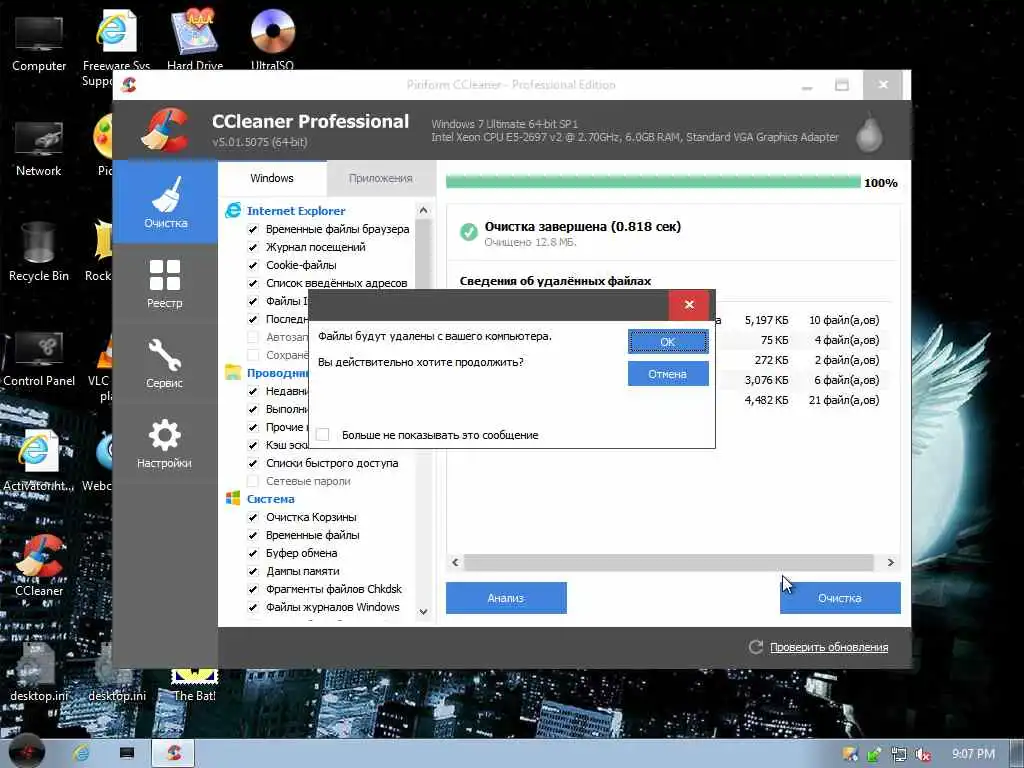Image resolution: width=1024 pixels, height=768 pixels.
Task: Open Hard Drive desktop icon
Action: 195,39
